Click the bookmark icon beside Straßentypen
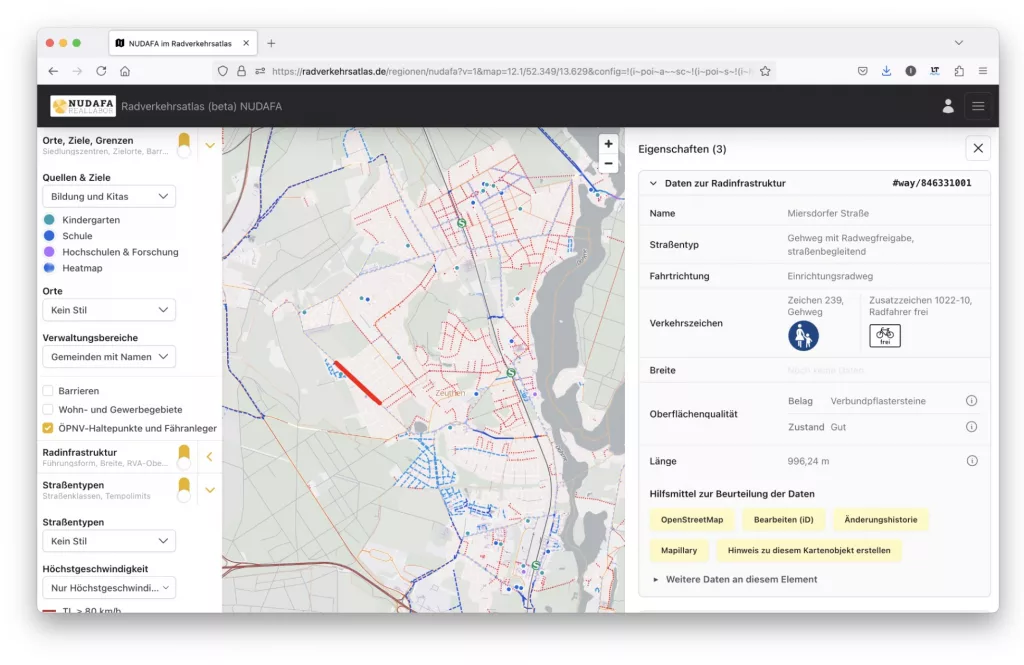1024x665 pixels. [x=184, y=490]
